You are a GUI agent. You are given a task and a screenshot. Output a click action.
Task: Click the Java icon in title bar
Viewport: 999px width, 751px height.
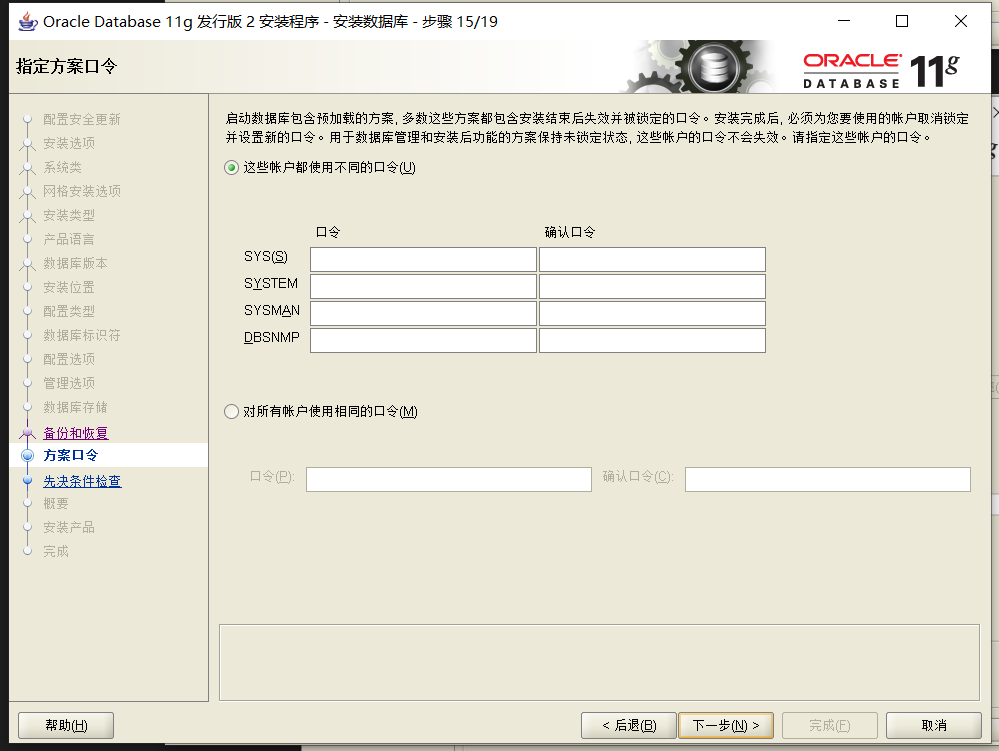tap(27, 22)
